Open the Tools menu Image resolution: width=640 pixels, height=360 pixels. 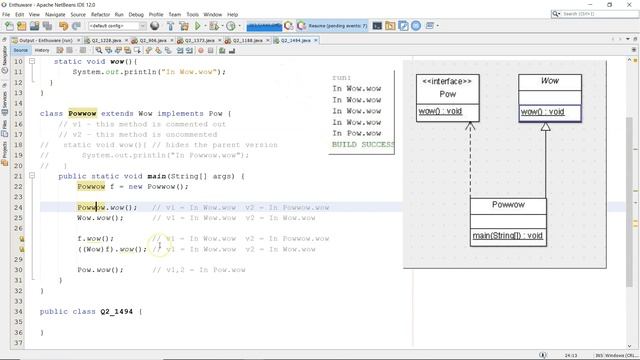point(192,14)
